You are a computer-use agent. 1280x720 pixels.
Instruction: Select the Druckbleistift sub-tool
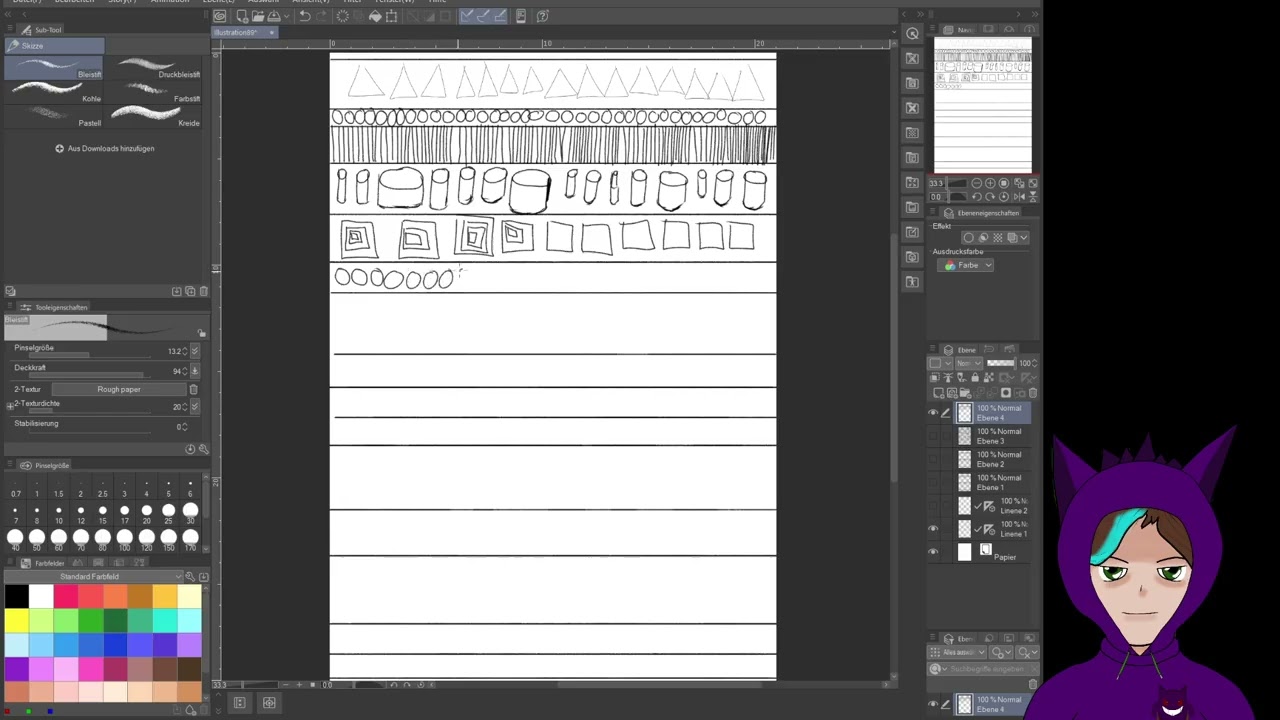click(155, 67)
